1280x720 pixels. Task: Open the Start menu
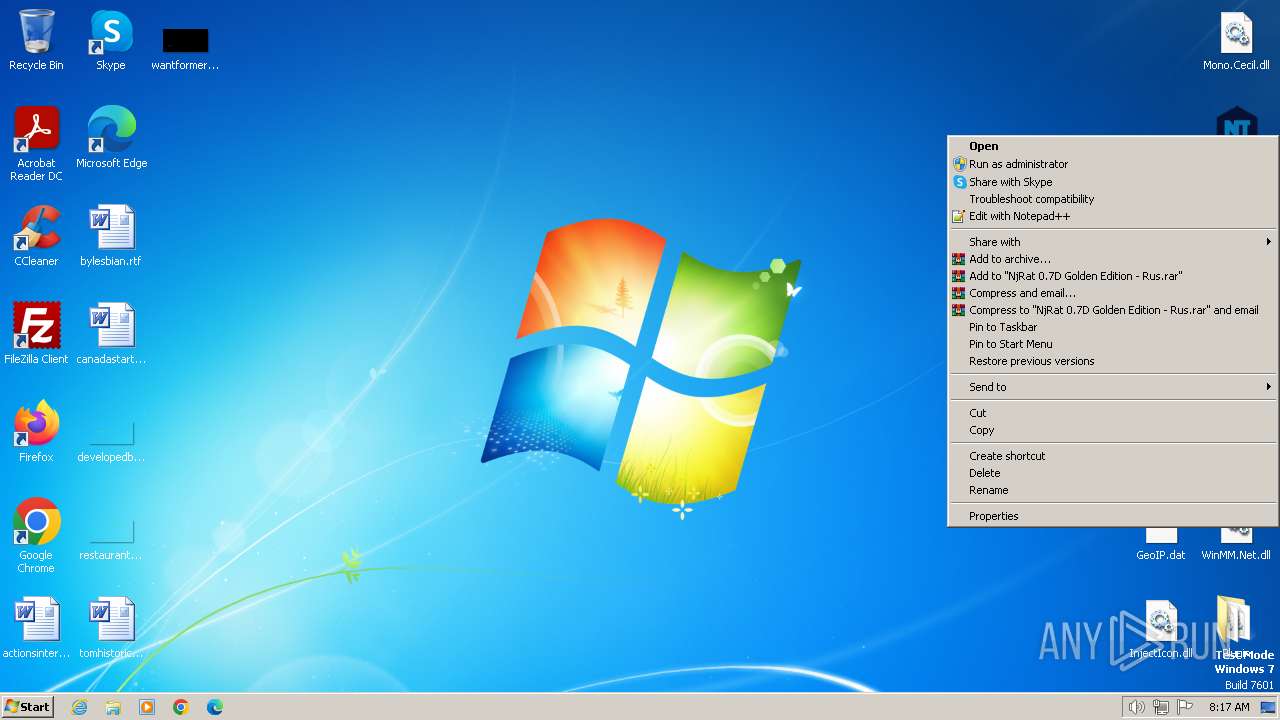(28, 707)
